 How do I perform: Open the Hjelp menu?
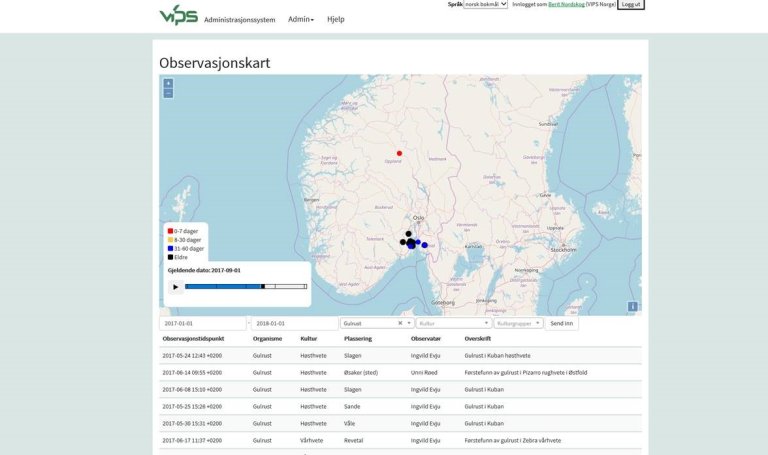[336, 19]
